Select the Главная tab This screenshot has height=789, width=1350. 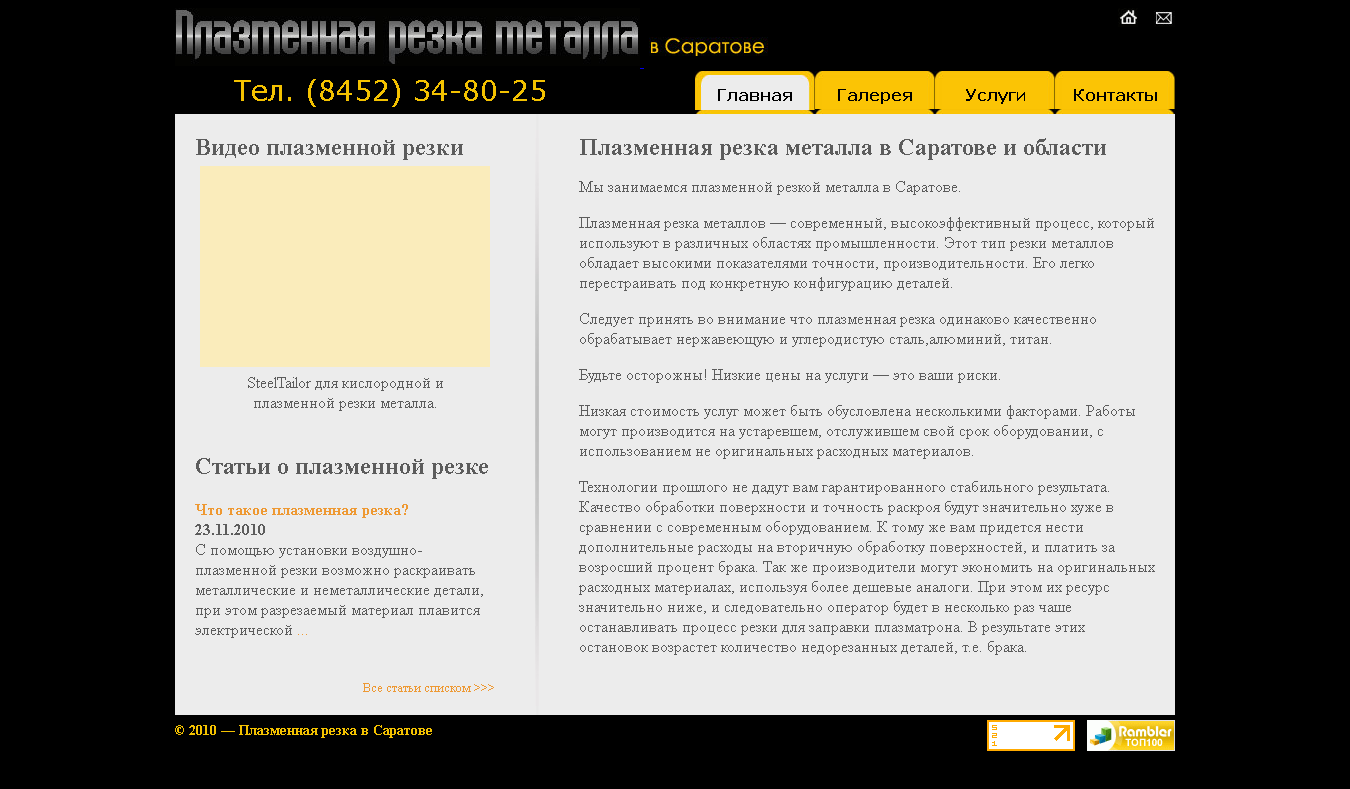pos(756,93)
